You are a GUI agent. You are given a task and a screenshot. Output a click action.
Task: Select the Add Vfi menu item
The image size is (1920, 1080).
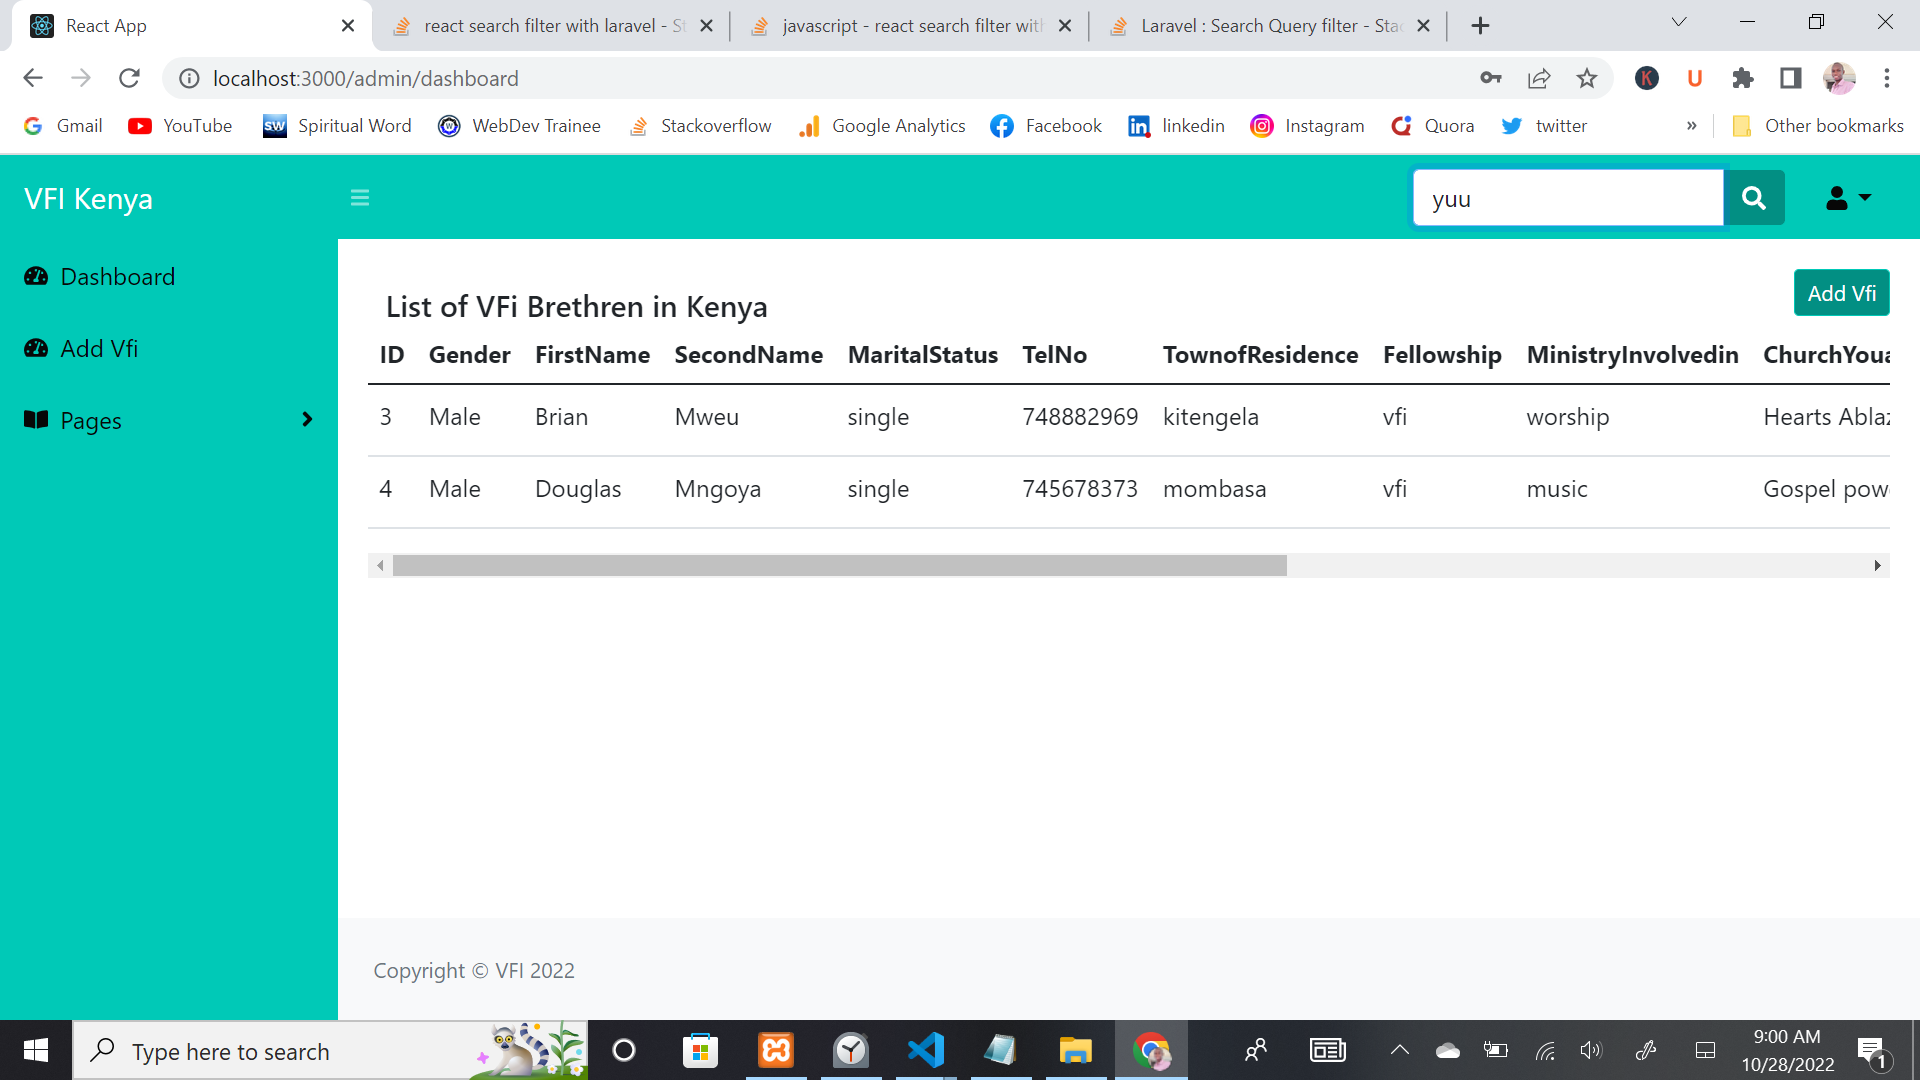(x=99, y=348)
